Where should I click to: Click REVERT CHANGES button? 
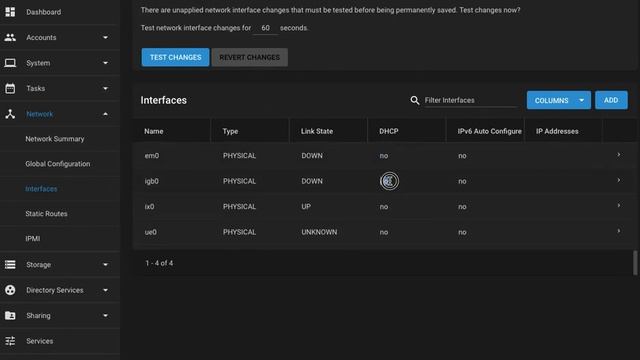pyautogui.click(x=249, y=57)
